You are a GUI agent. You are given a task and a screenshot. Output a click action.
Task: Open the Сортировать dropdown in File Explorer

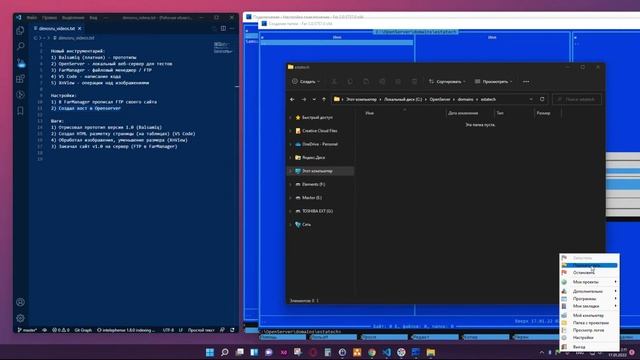(x=447, y=82)
